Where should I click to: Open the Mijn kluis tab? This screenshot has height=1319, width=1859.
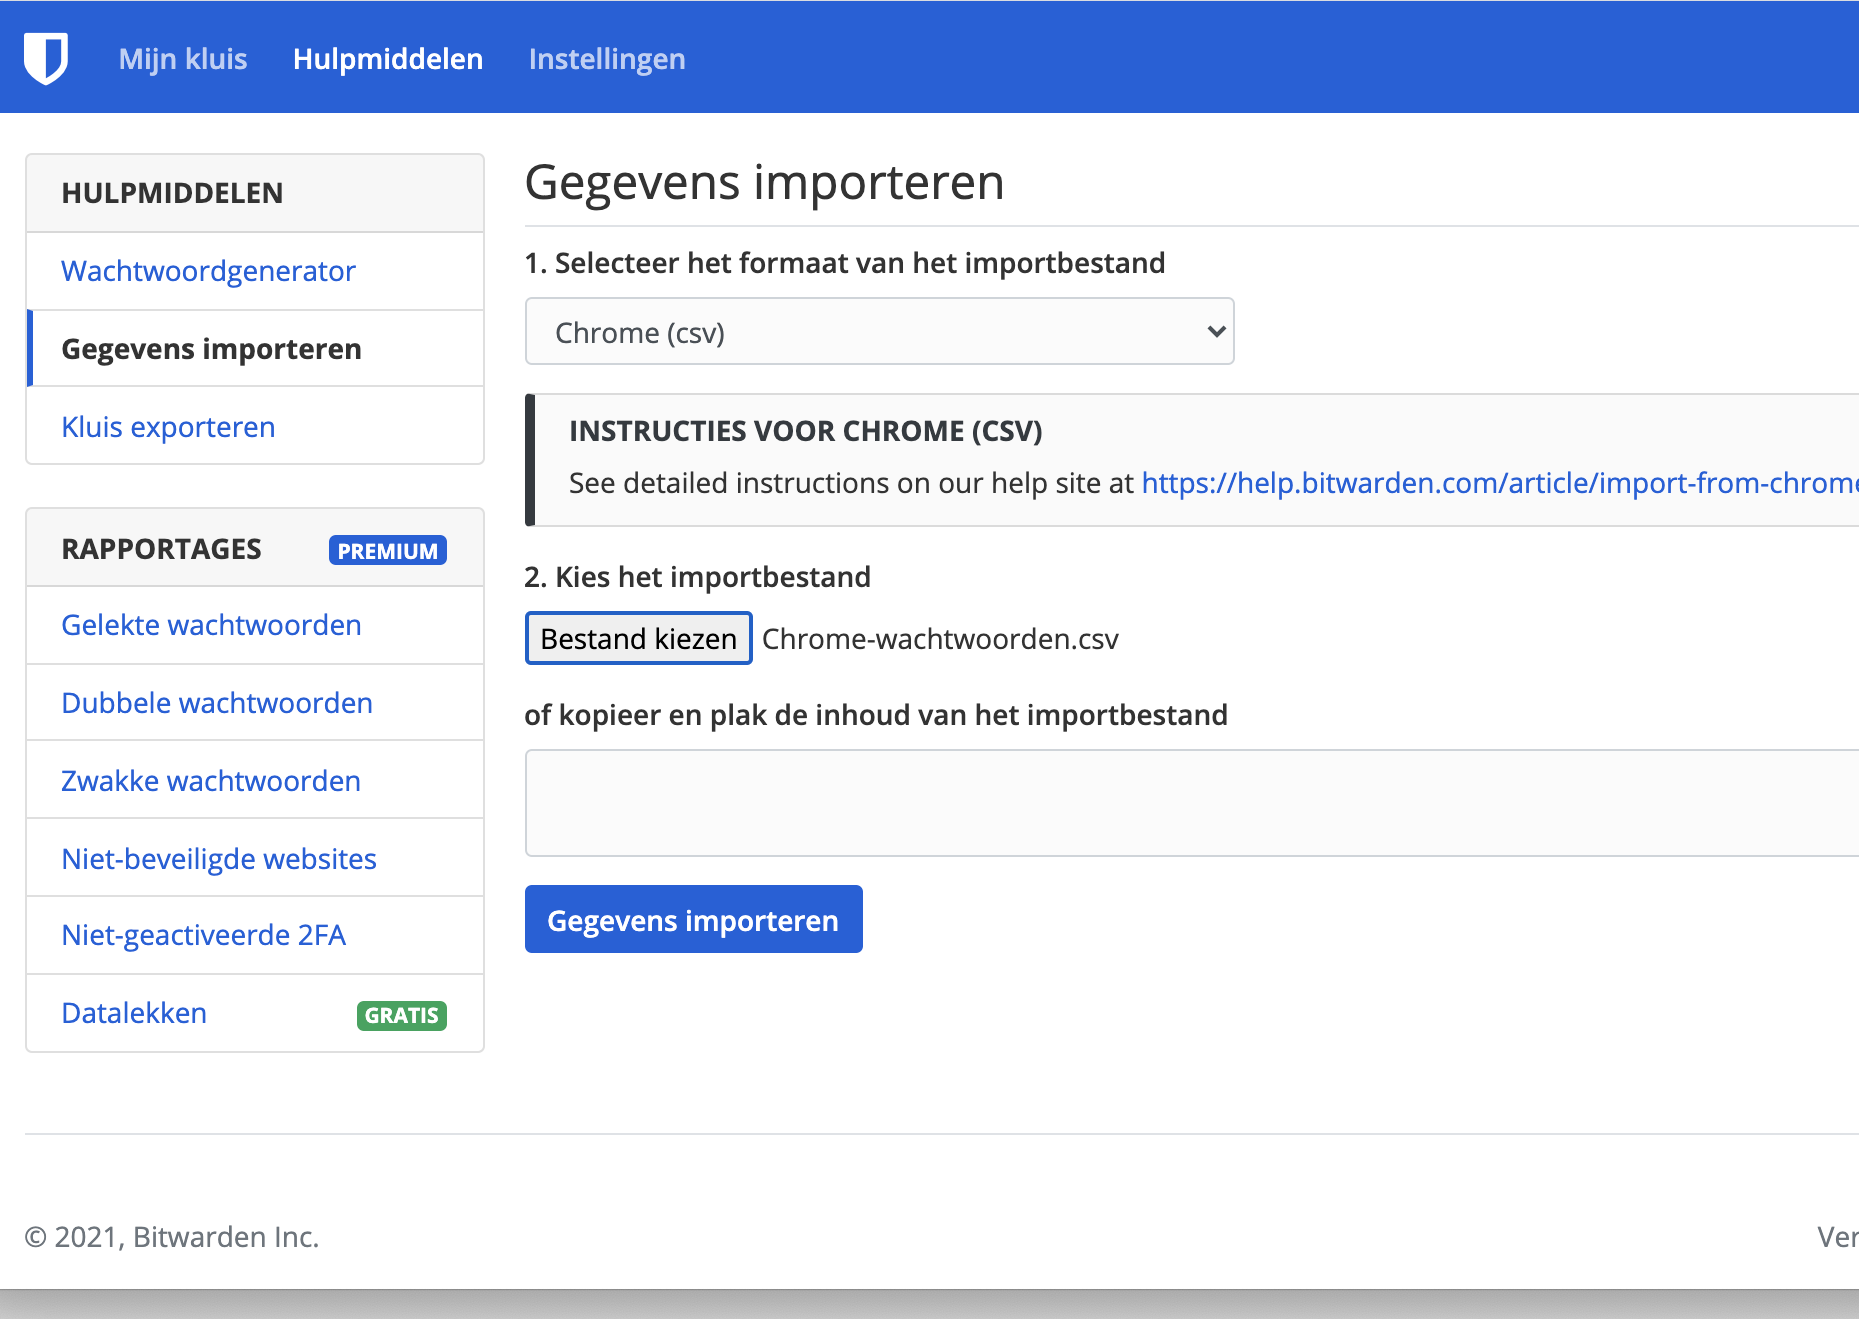click(x=183, y=59)
